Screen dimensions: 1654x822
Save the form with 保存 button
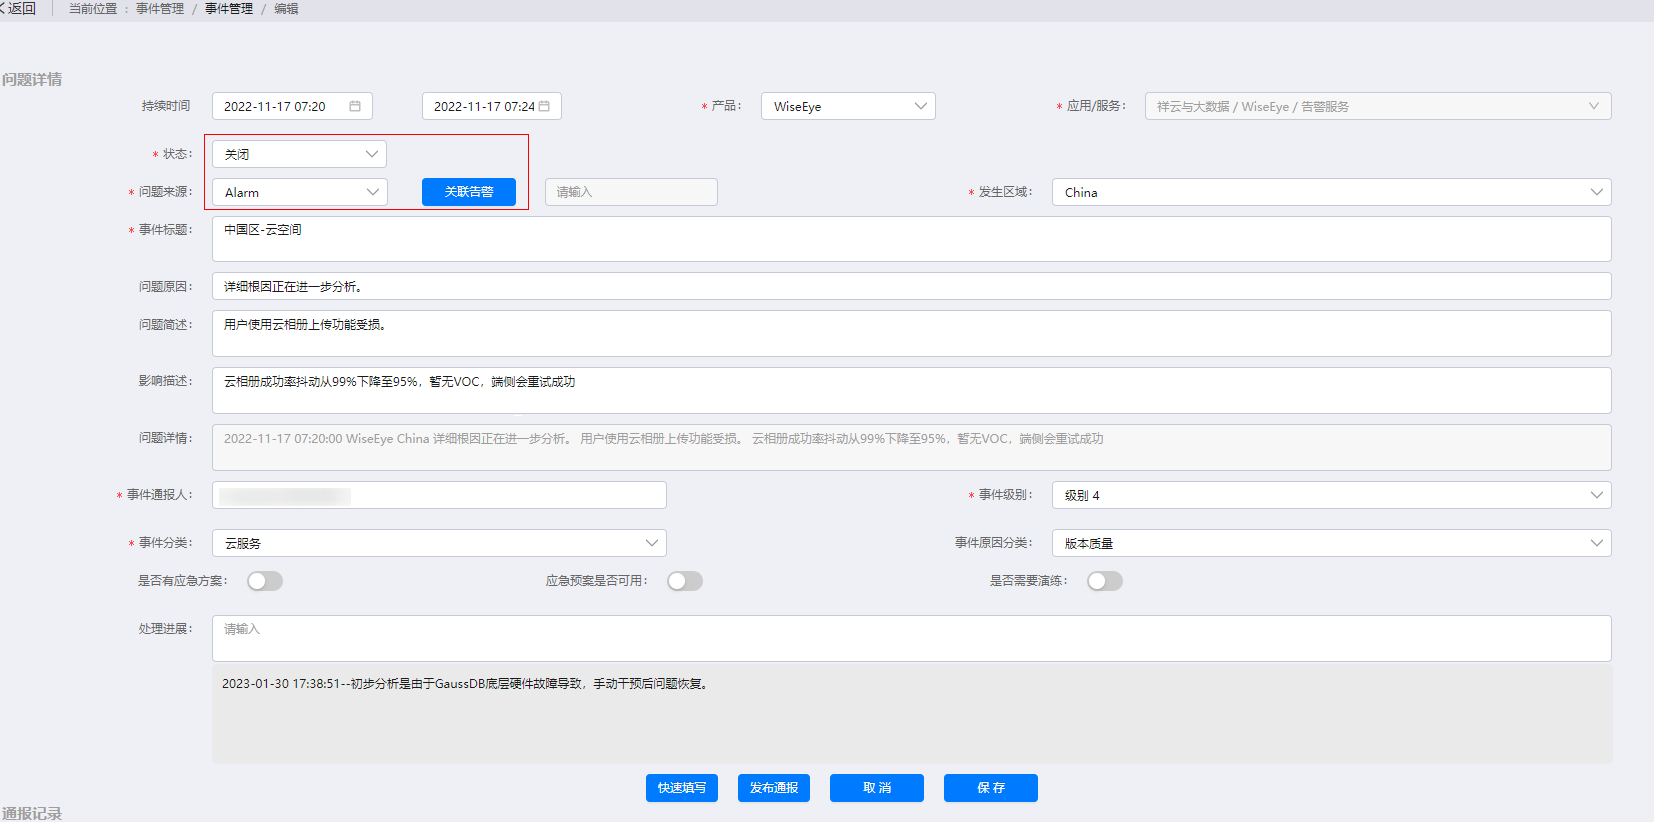click(991, 788)
